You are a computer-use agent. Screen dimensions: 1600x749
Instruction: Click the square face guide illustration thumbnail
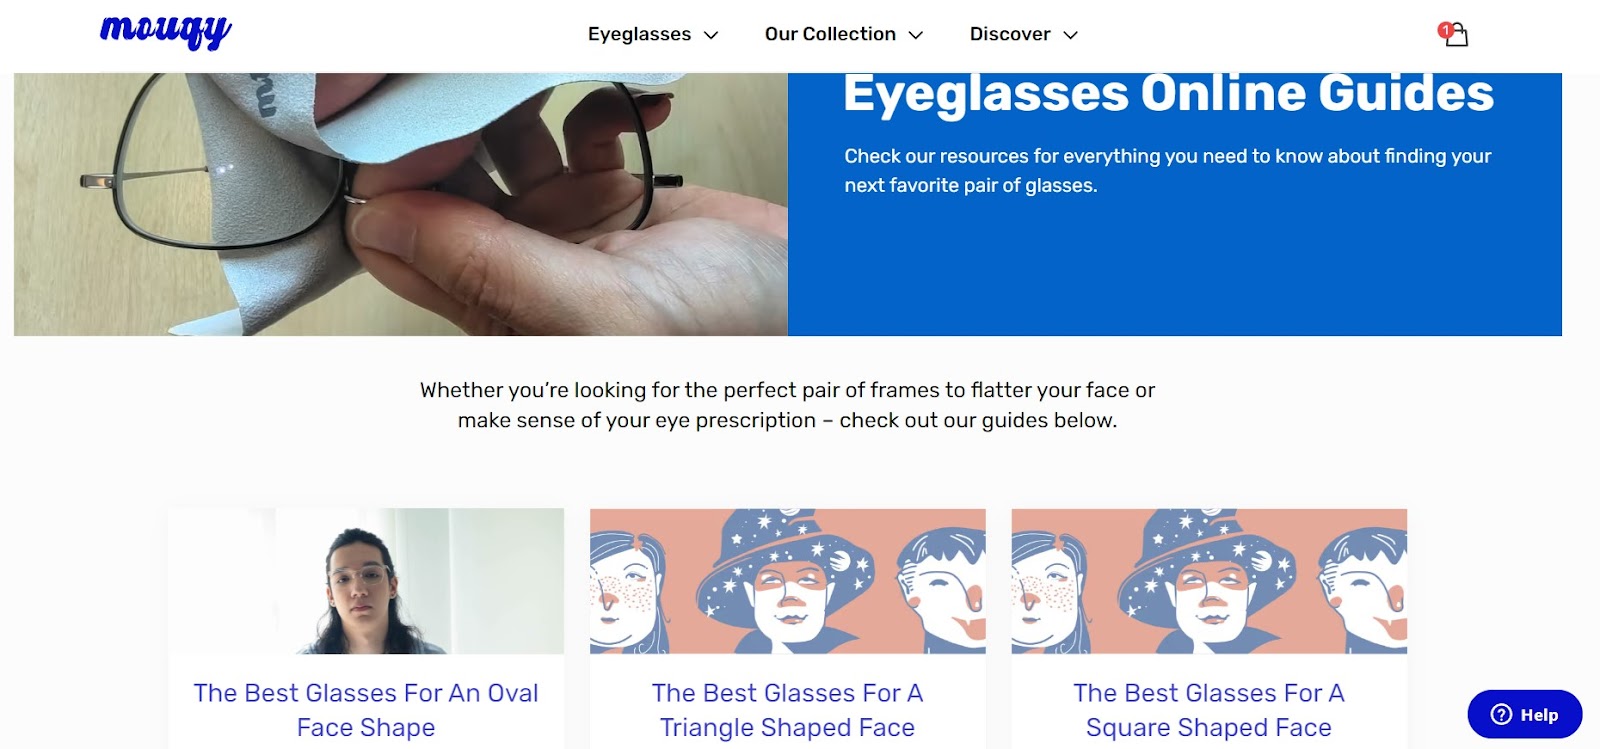[1209, 581]
